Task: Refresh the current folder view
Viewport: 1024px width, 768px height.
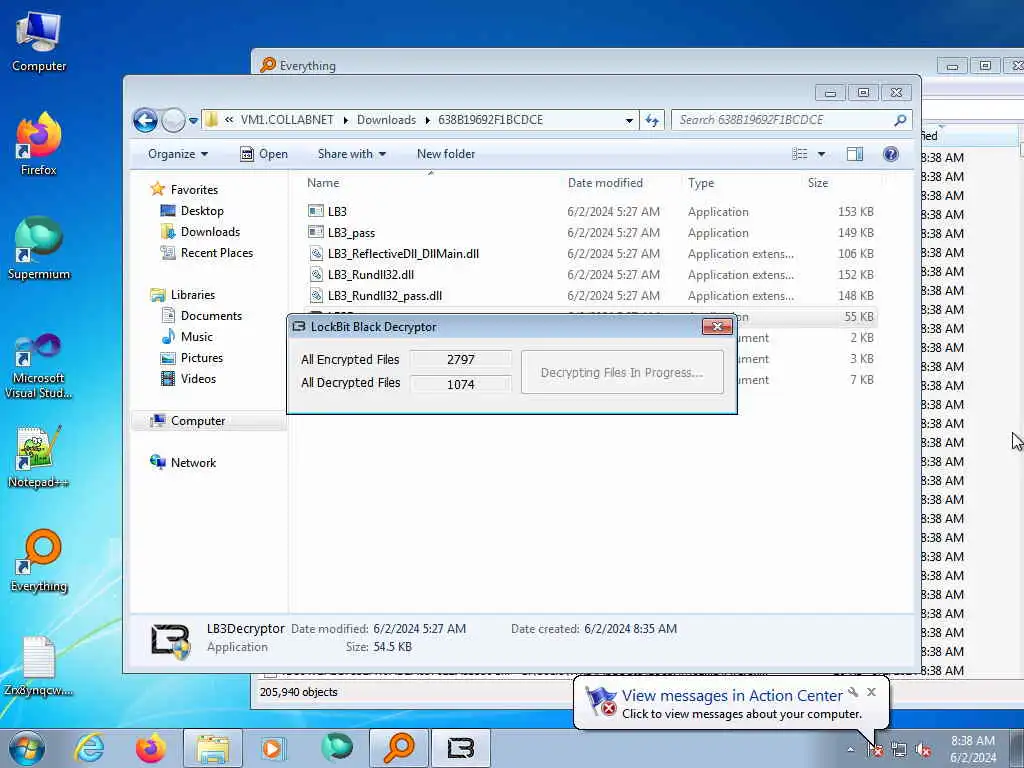Action: tap(652, 120)
